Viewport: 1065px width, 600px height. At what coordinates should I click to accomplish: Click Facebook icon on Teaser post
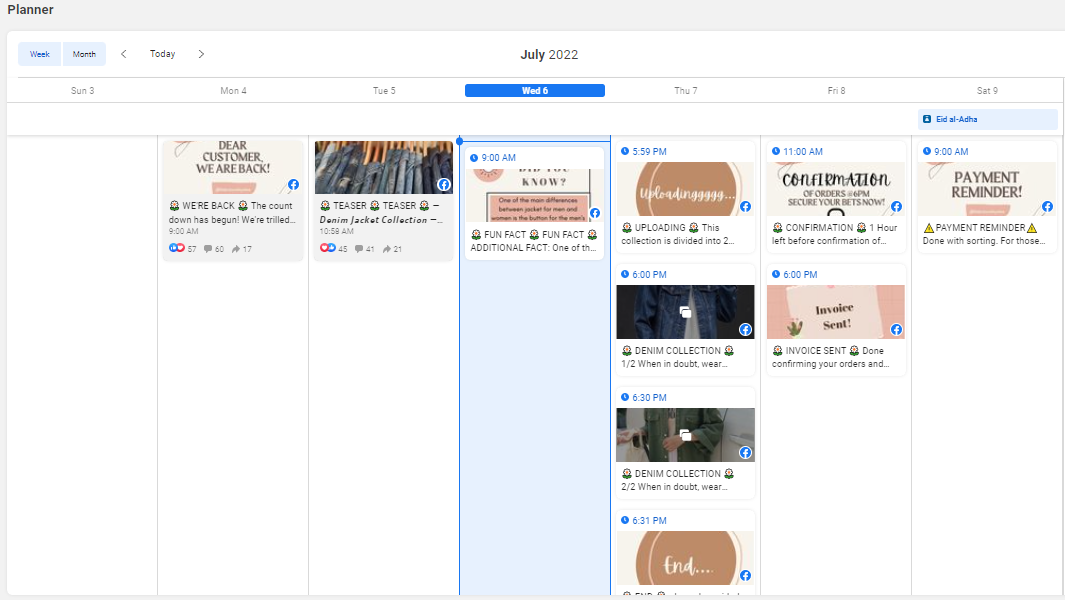coord(444,185)
